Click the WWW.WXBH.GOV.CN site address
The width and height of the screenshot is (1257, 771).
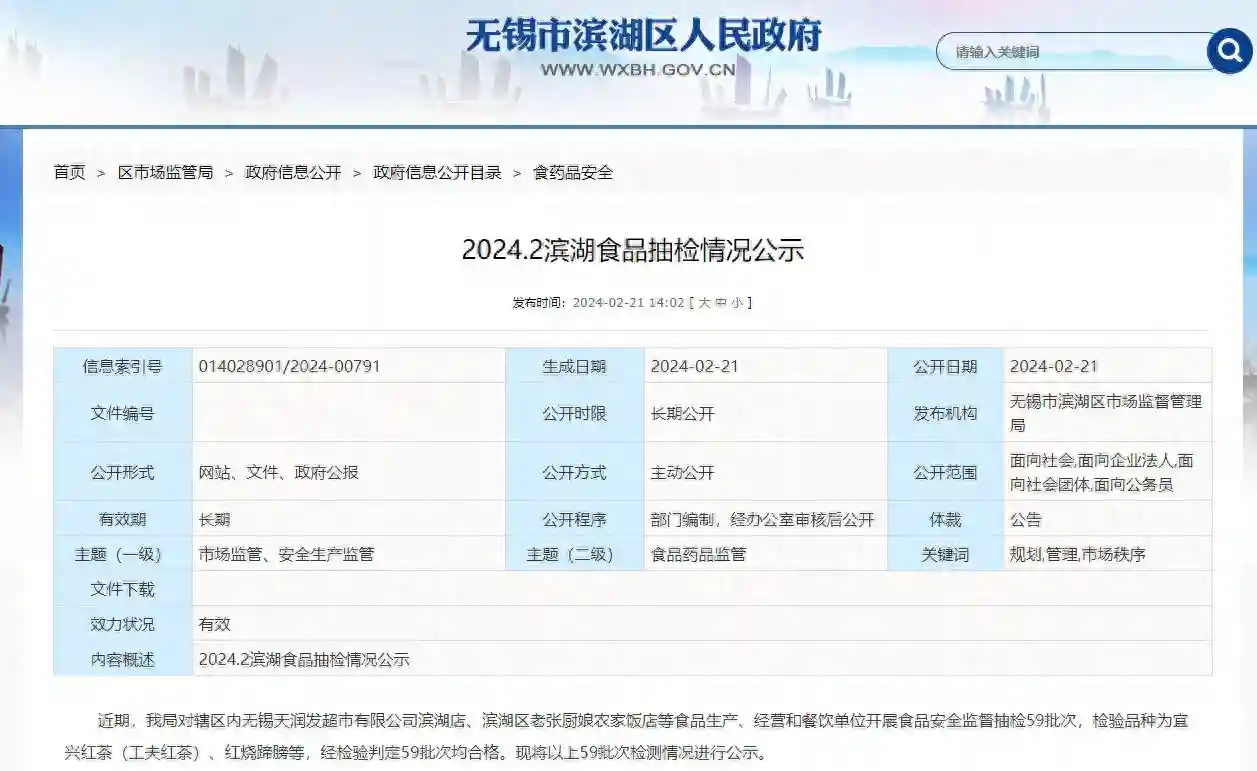(638, 70)
